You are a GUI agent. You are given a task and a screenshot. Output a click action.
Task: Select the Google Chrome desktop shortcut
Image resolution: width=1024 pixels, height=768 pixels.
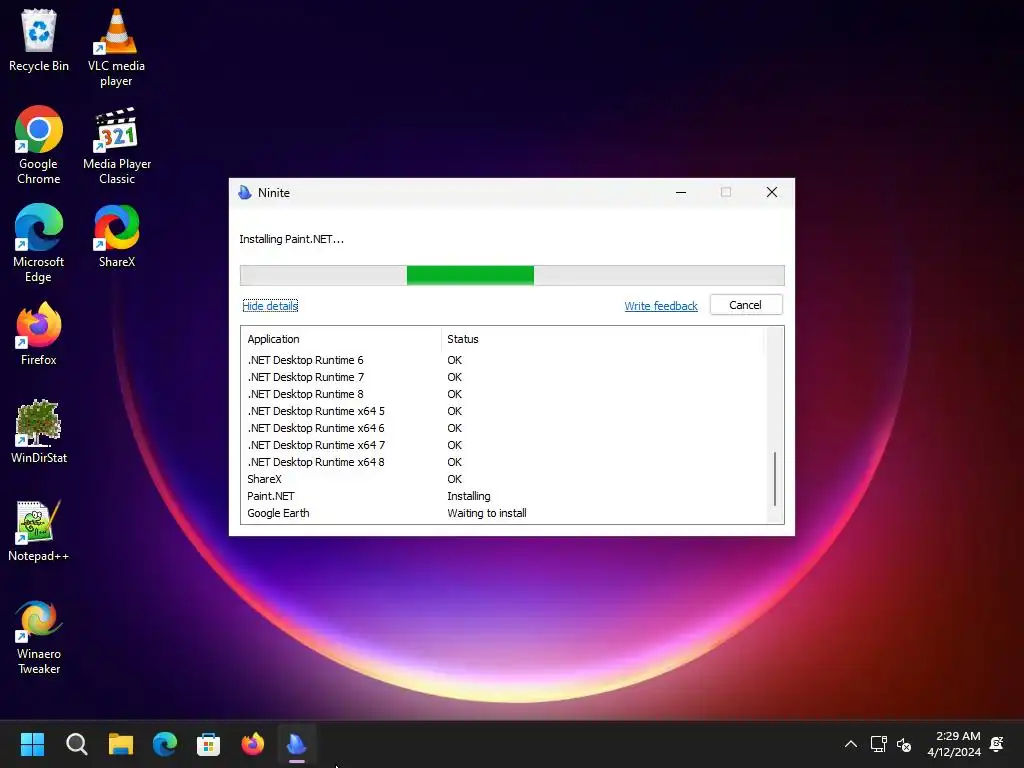[x=39, y=145]
